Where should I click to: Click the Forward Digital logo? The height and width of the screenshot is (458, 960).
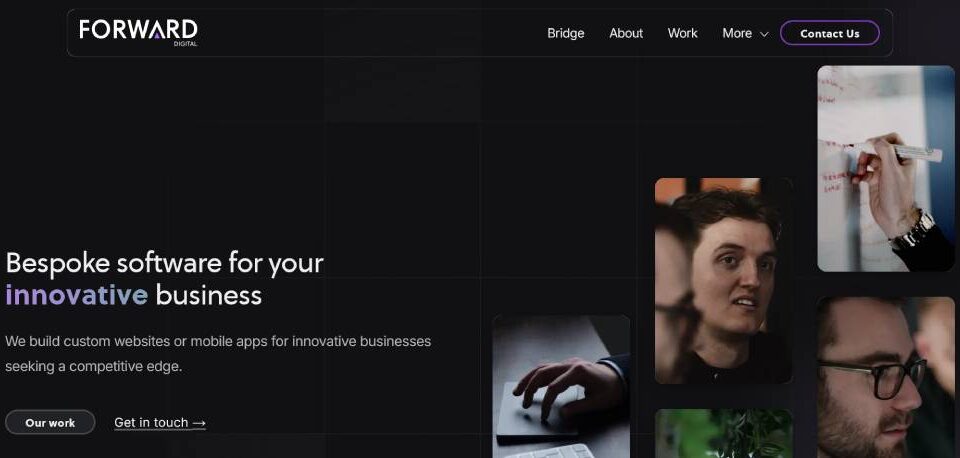(x=138, y=32)
